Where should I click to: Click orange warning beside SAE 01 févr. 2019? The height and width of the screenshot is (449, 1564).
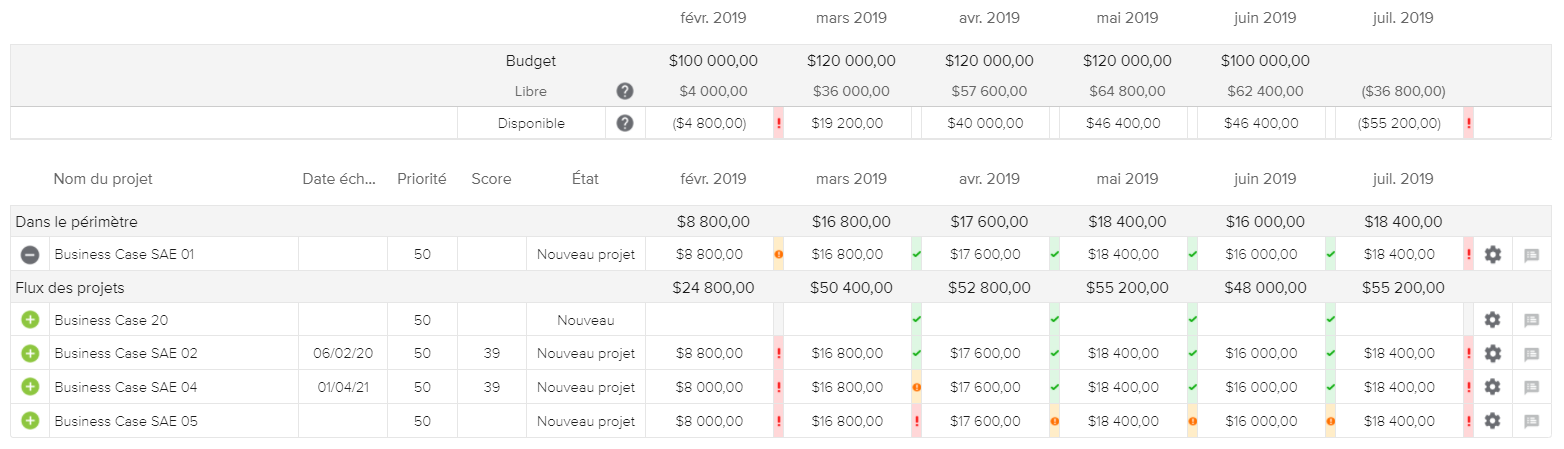coord(779,255)
